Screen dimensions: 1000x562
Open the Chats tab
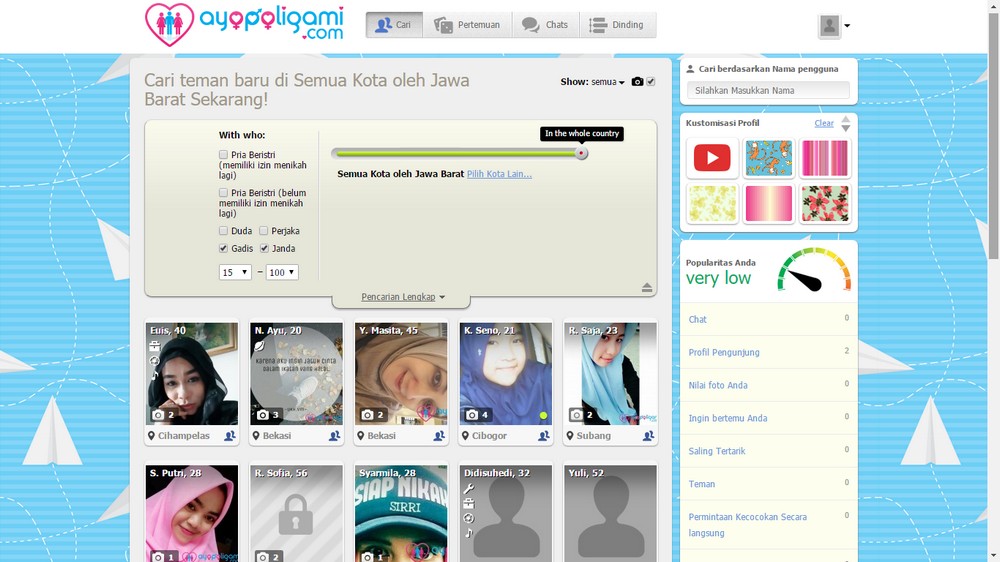click(x=545, y=25)
